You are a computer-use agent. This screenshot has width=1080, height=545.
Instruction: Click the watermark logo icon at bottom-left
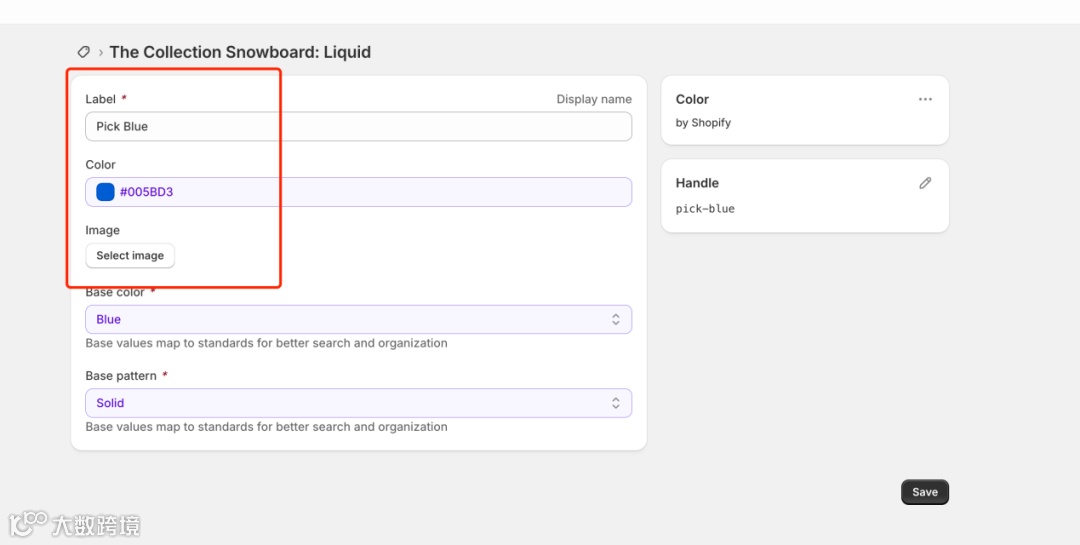point(29,522)
